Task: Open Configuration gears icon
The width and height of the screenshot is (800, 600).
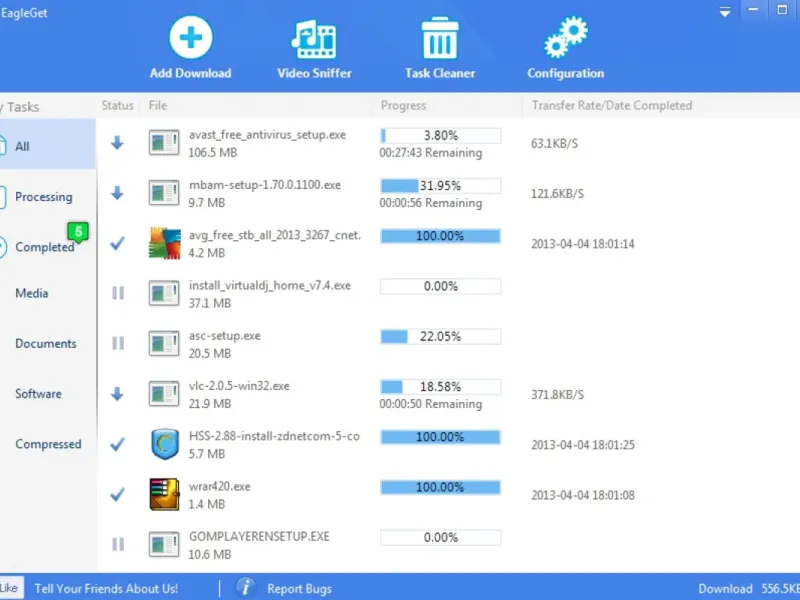Action: coord(566,37)
